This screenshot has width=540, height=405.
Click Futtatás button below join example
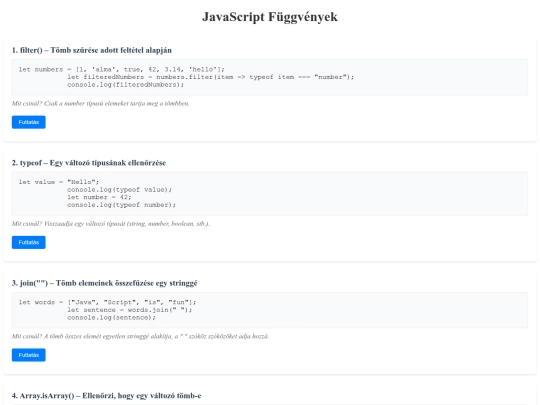click(x=29, y=355)
